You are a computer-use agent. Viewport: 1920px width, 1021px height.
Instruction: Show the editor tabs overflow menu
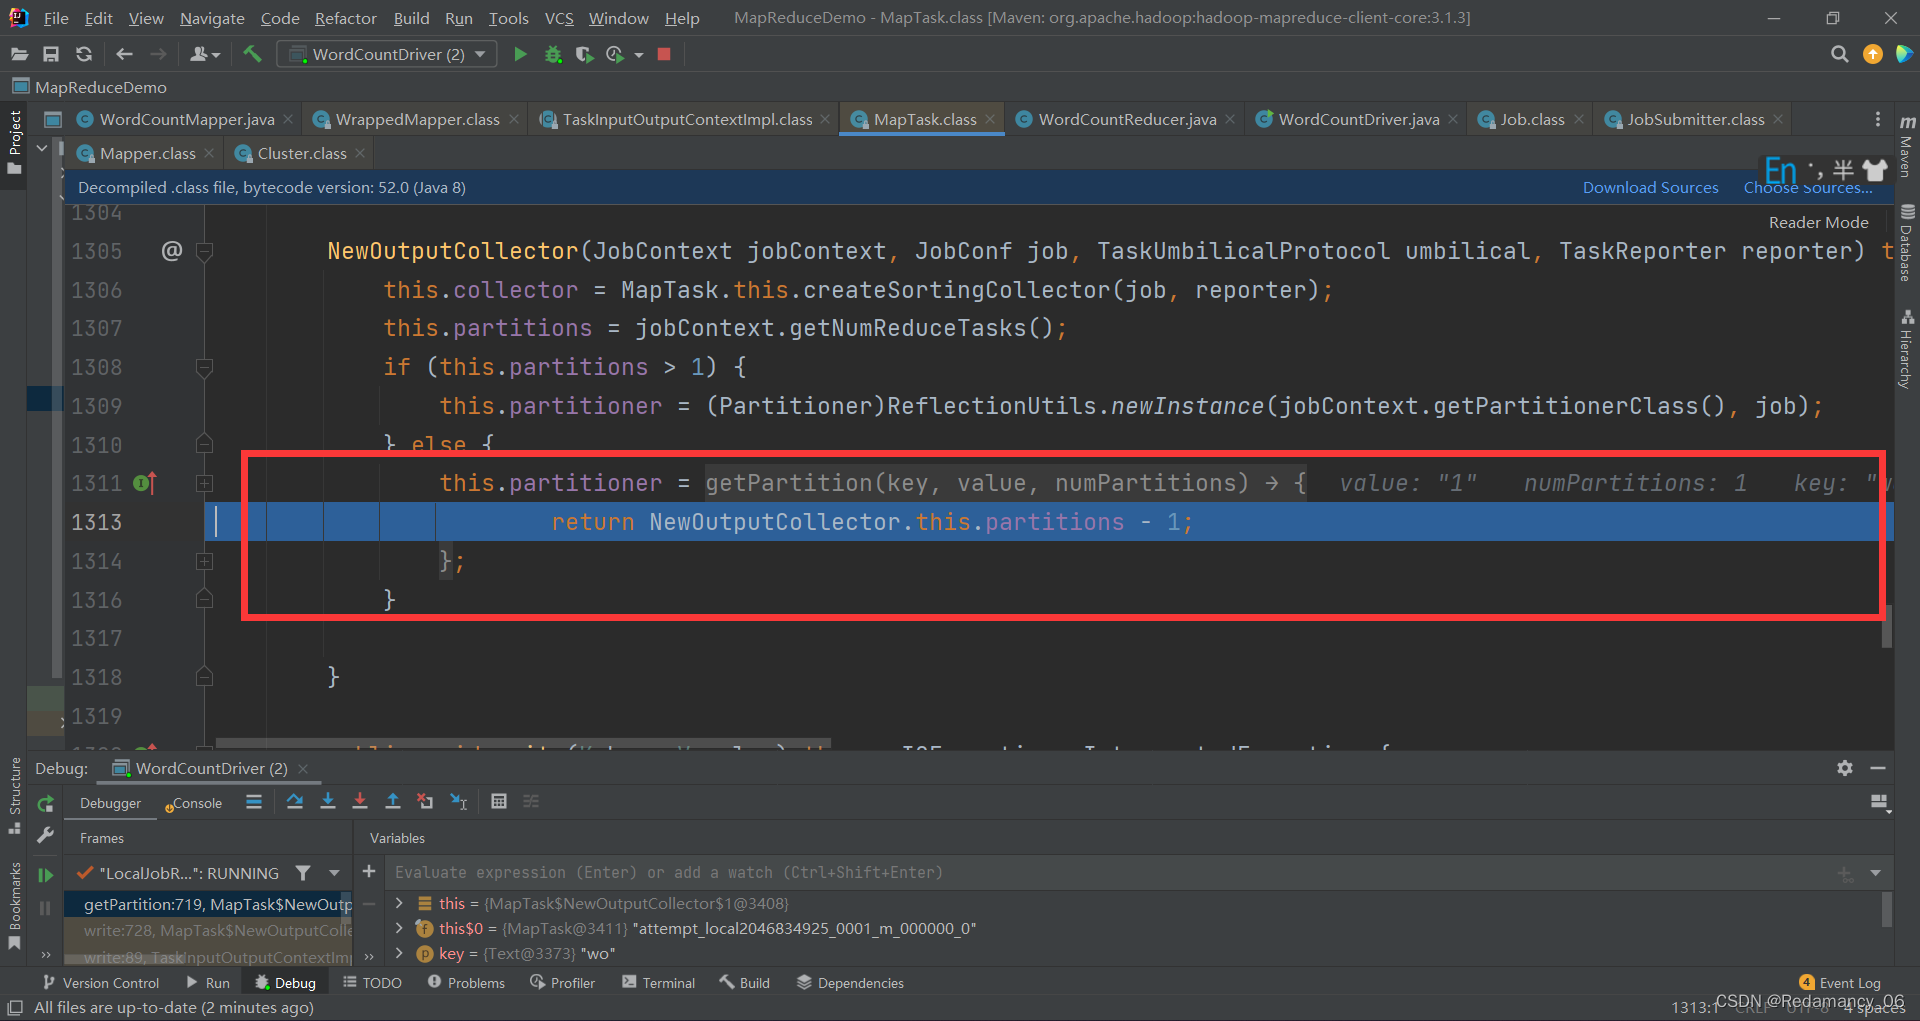(1878, 119)
